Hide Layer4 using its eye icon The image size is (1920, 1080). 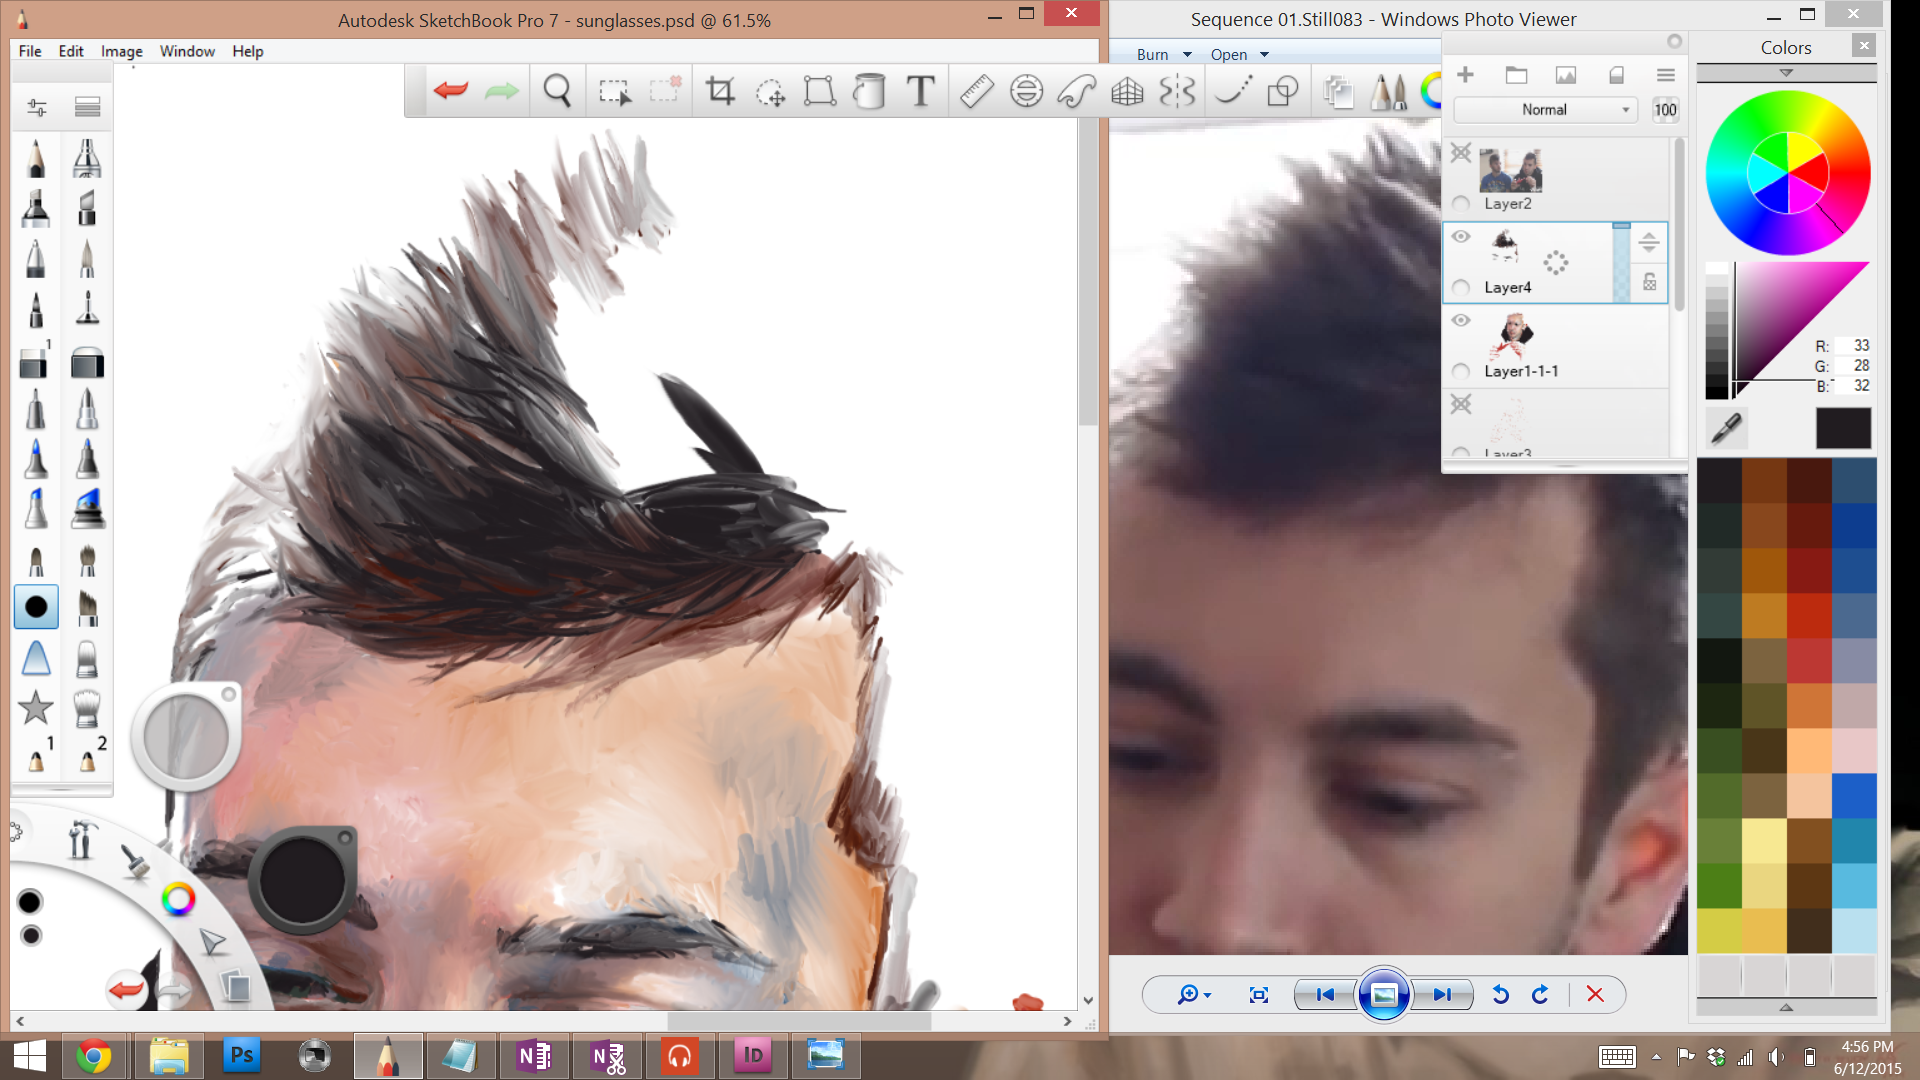1461,237
